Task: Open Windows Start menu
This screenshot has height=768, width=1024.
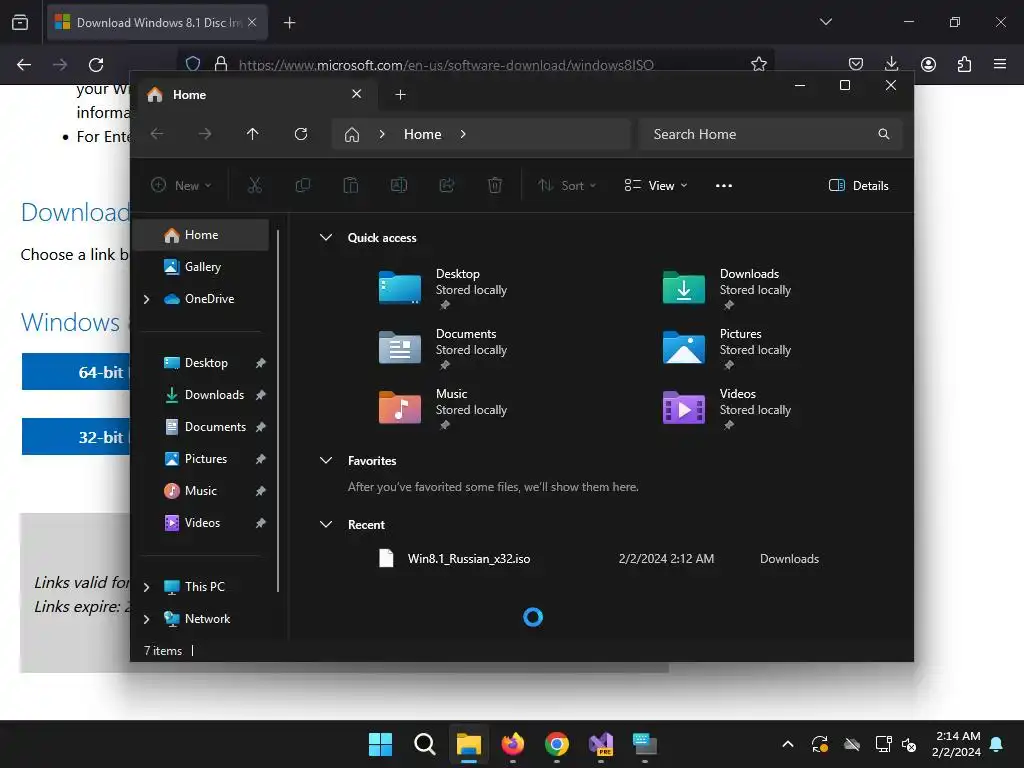Action: tap(380, 744)
